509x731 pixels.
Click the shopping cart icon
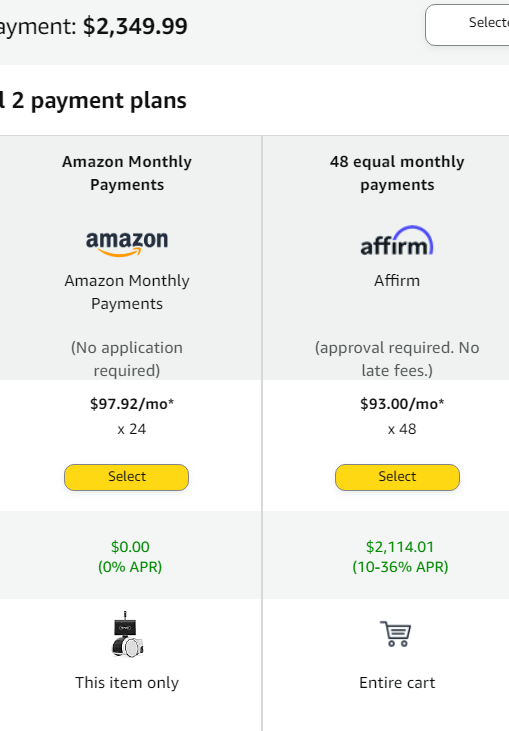(x=396, y=634)
